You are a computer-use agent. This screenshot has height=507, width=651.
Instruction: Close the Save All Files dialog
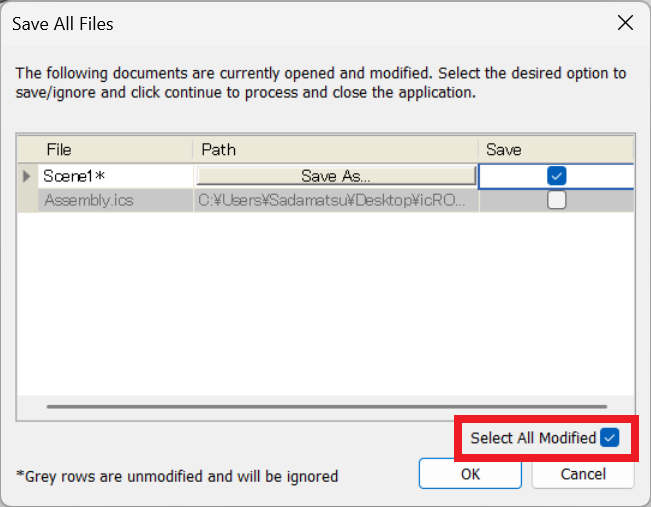click(x=625, y=23)
